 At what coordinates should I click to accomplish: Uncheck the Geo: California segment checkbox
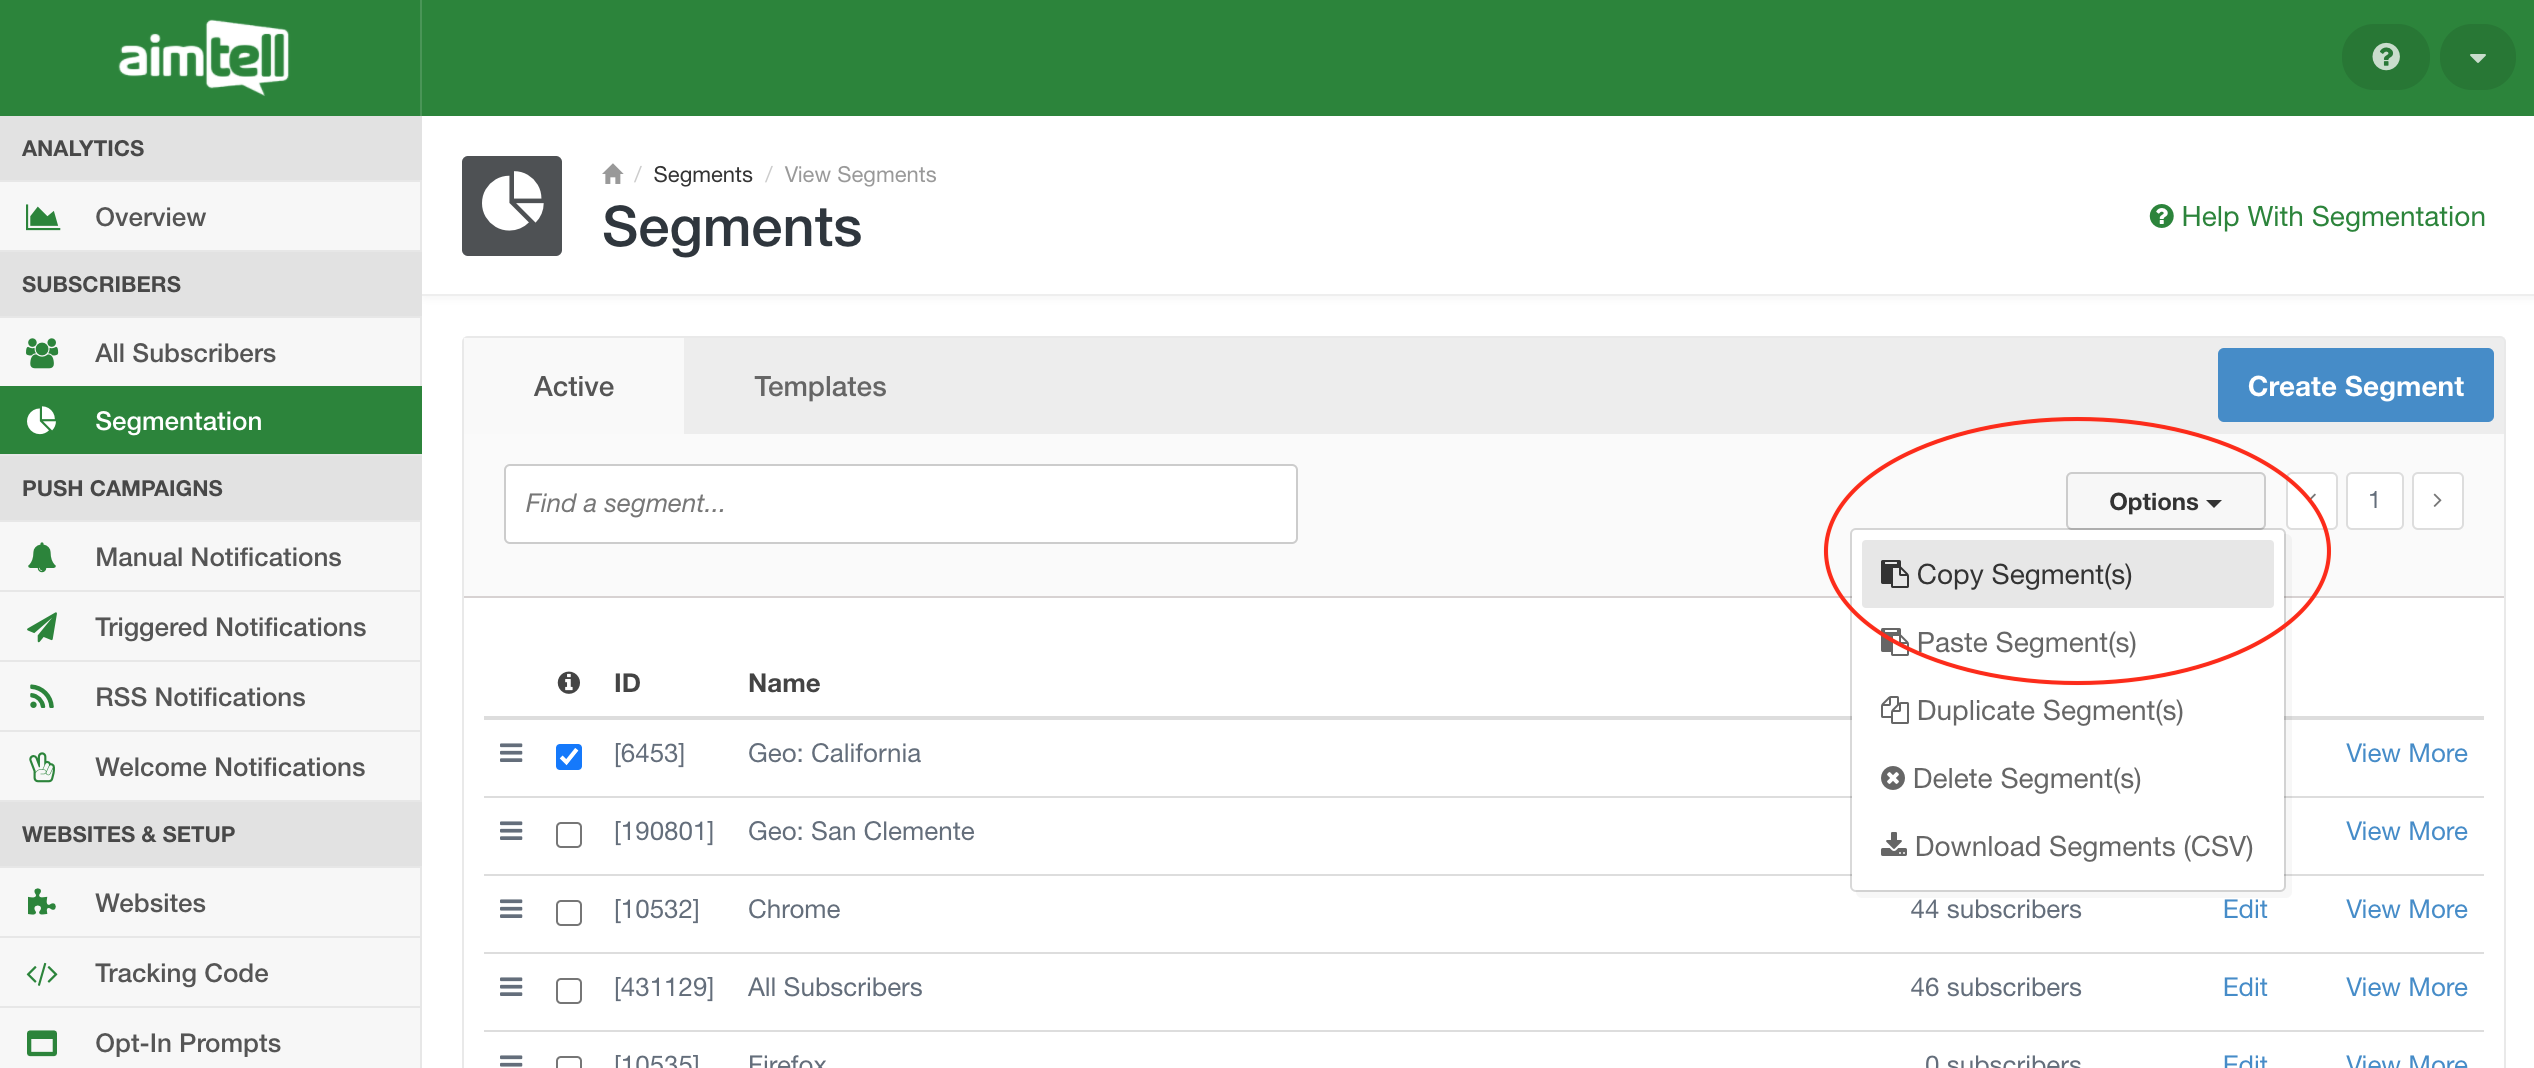[569, 756]
